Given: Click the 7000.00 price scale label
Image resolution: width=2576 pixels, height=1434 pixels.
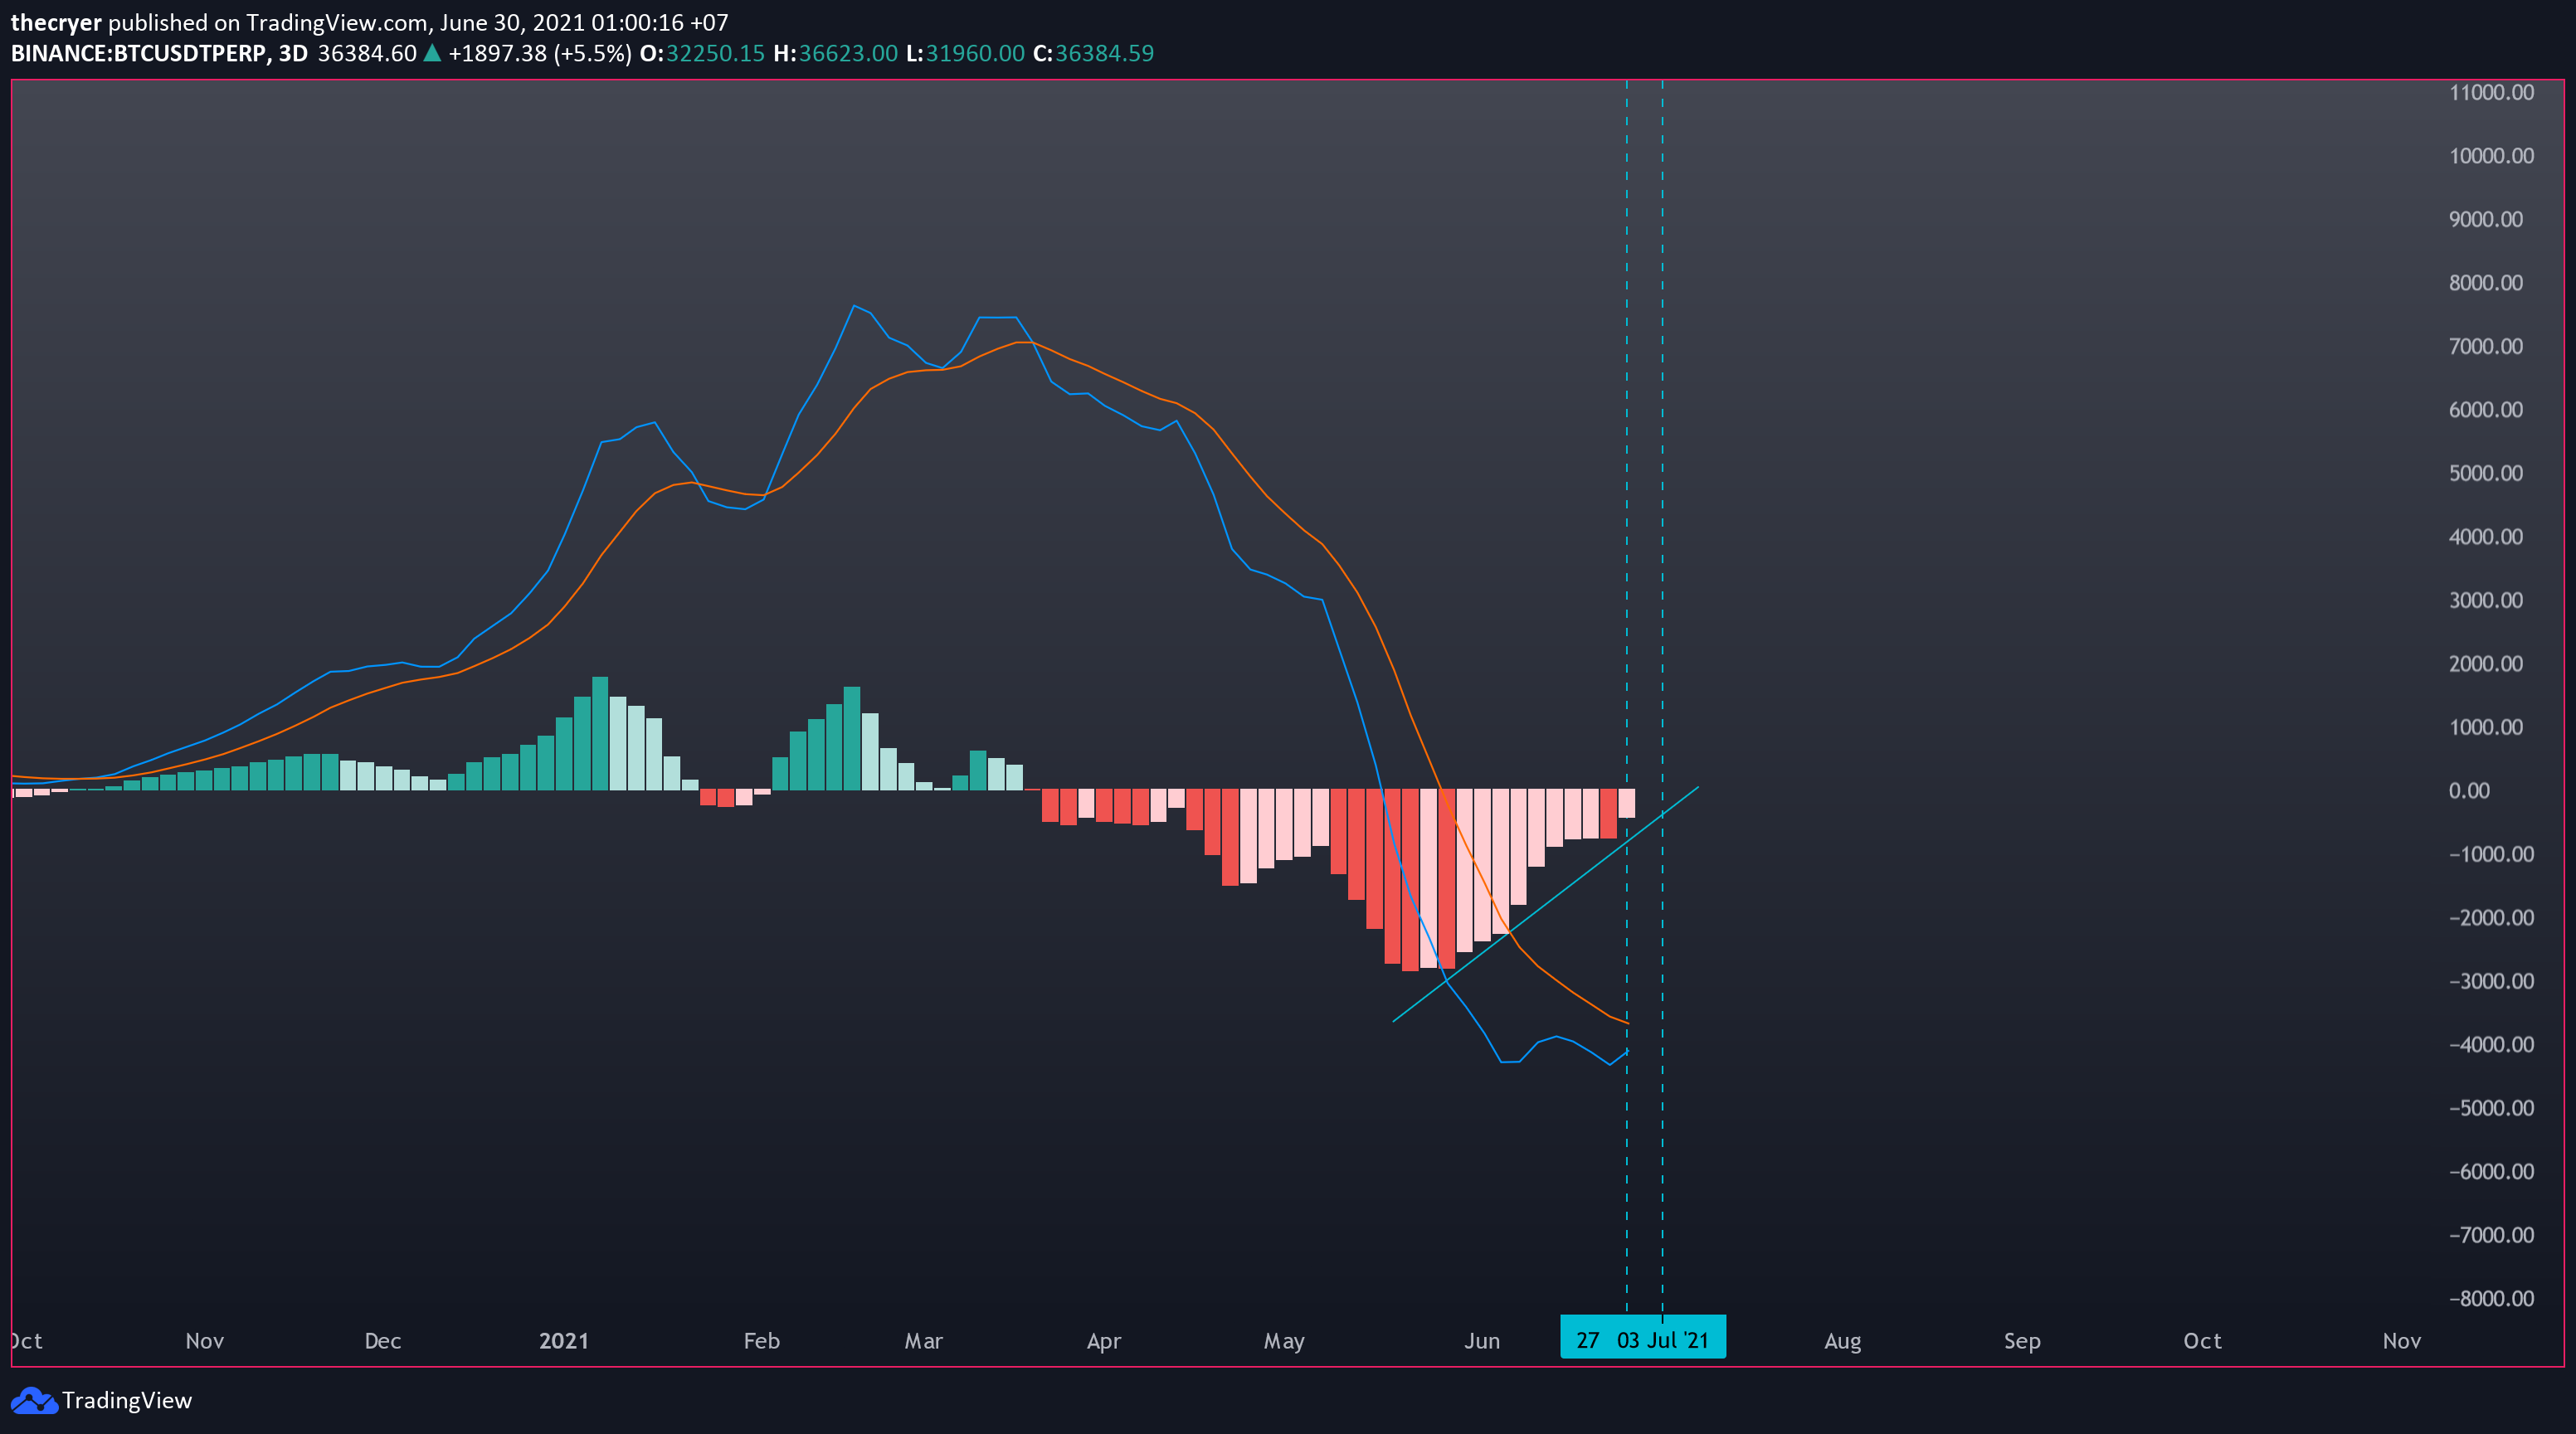Looking at the screenshot, I should 2486,347.
